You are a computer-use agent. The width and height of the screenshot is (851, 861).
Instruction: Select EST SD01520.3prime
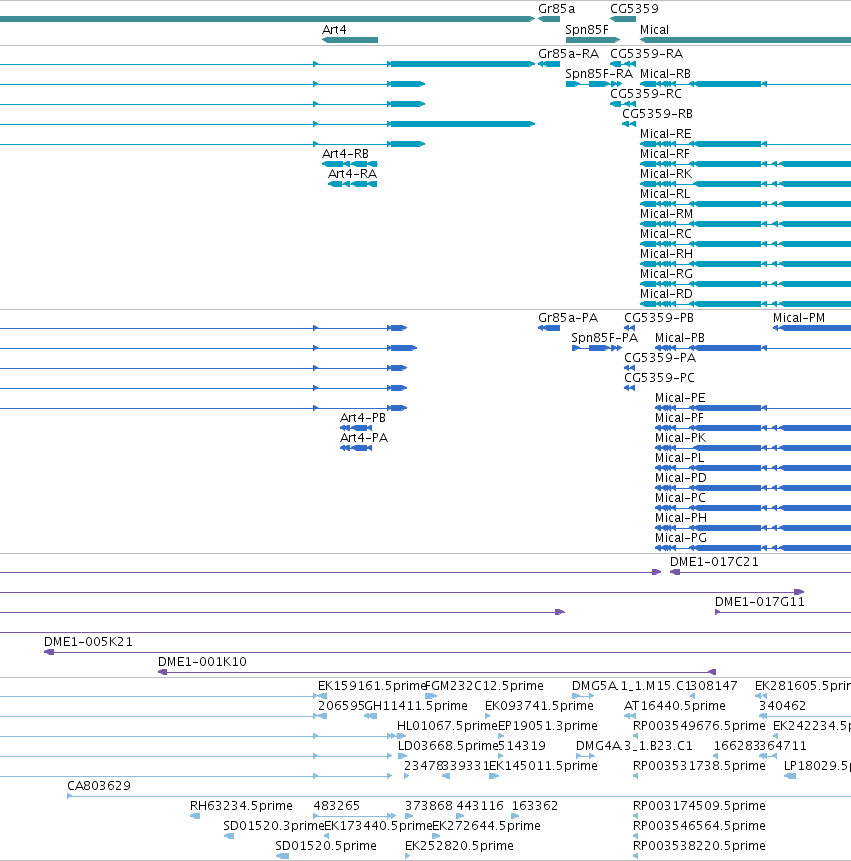[x=273, y=826]
